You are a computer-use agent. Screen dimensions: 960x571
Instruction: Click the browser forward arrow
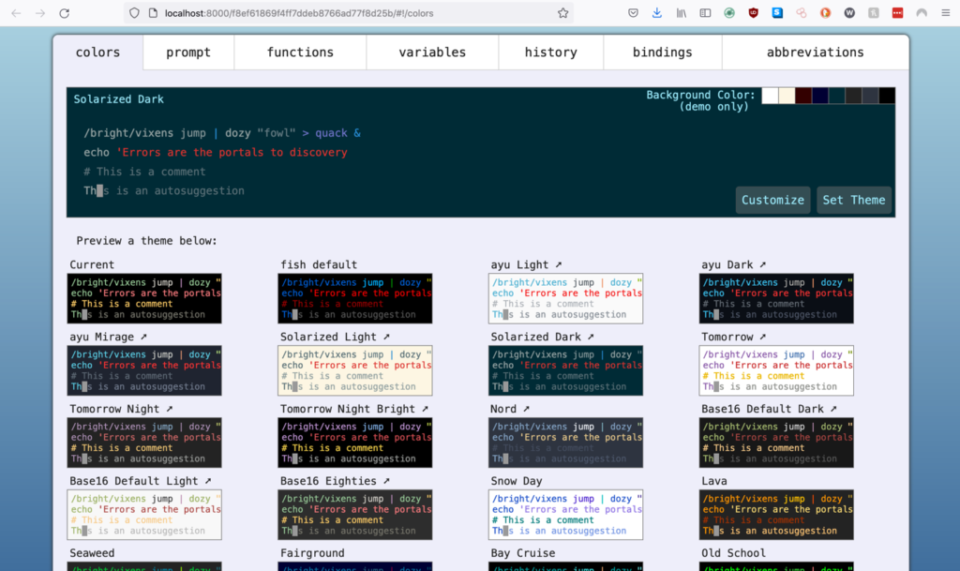tap(40, 13)
